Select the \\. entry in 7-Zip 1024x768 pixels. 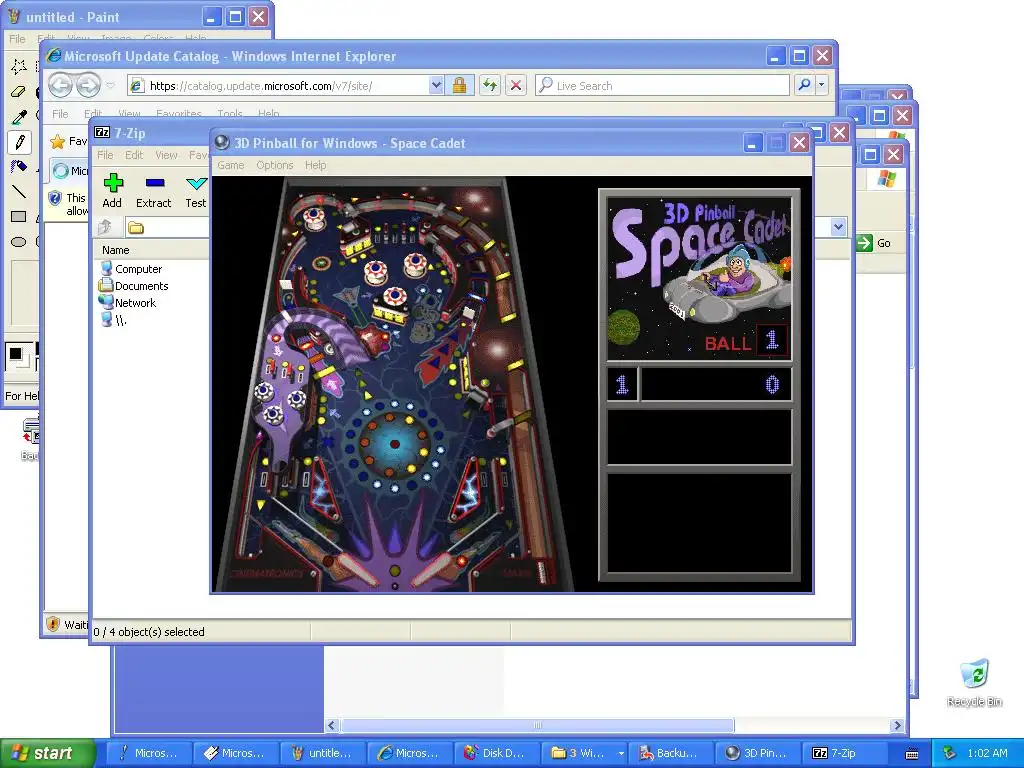[x=114, y=319]
